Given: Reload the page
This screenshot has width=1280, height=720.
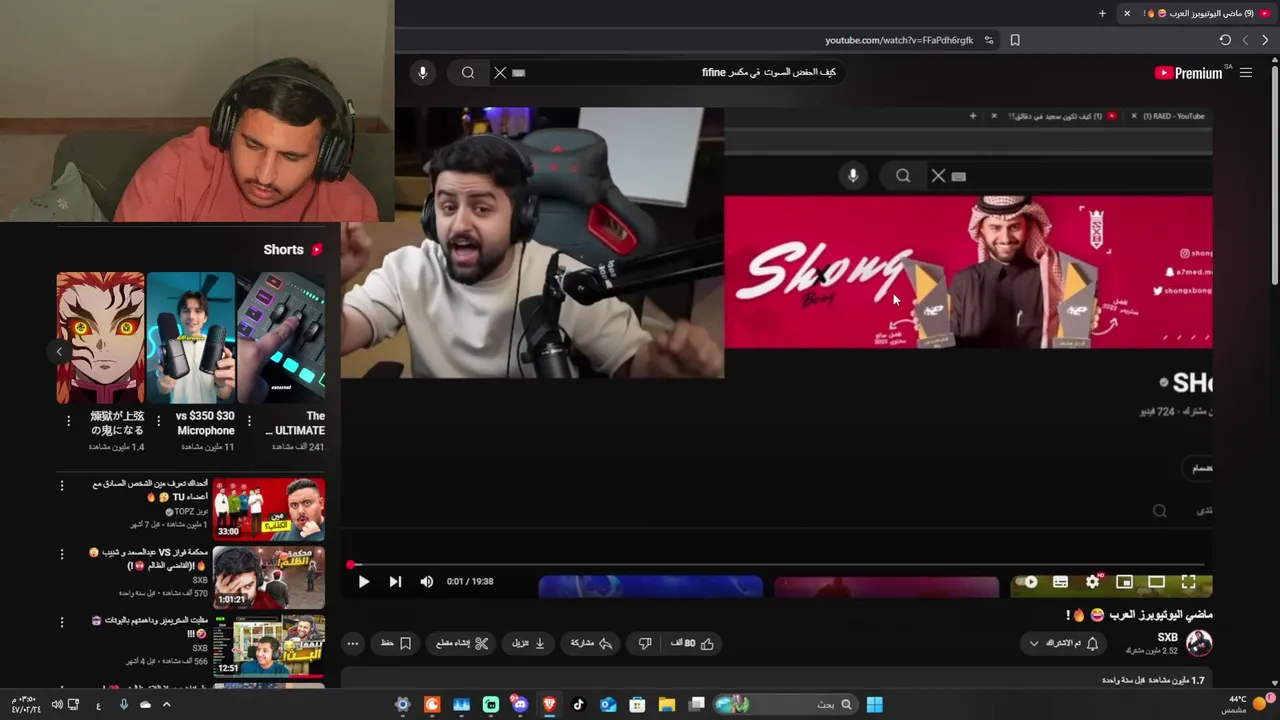Looking at the screenshot, I should 1225,40.
